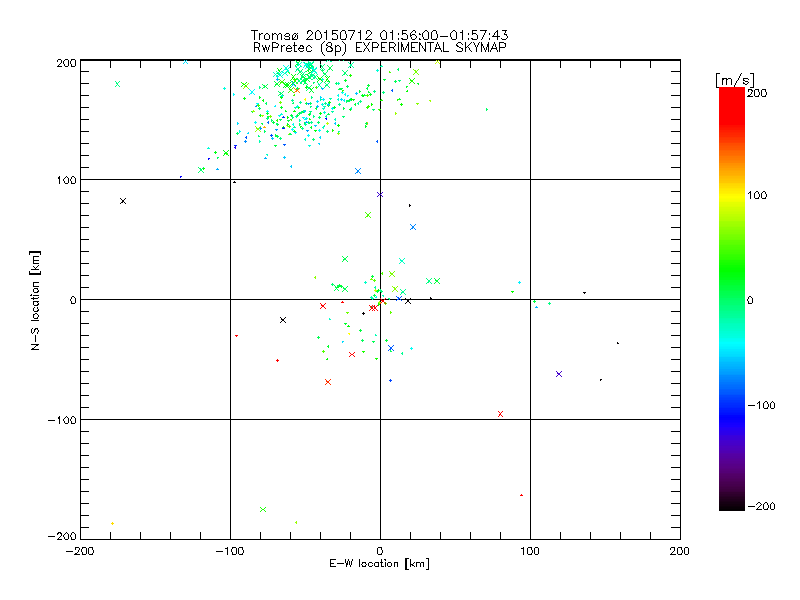Viewport: 800px width, 600px height.
Task: Select the red dot near E-W 95, N-S -165
Action: tap(521, 495)
